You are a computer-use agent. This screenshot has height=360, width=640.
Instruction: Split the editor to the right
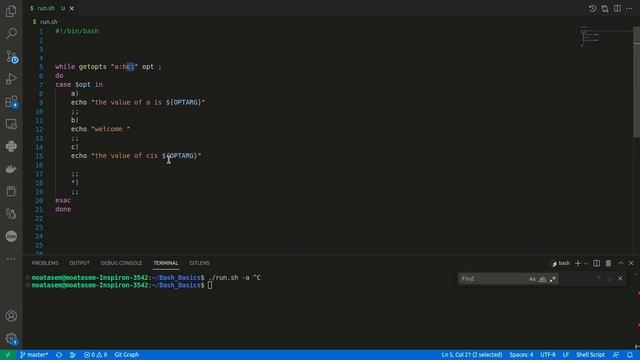click(x=617, y=9)
